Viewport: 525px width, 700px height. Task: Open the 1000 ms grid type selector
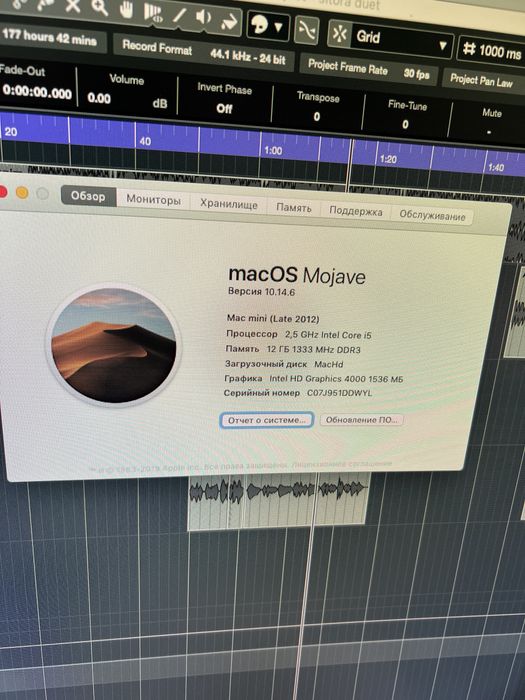[492, 50]
